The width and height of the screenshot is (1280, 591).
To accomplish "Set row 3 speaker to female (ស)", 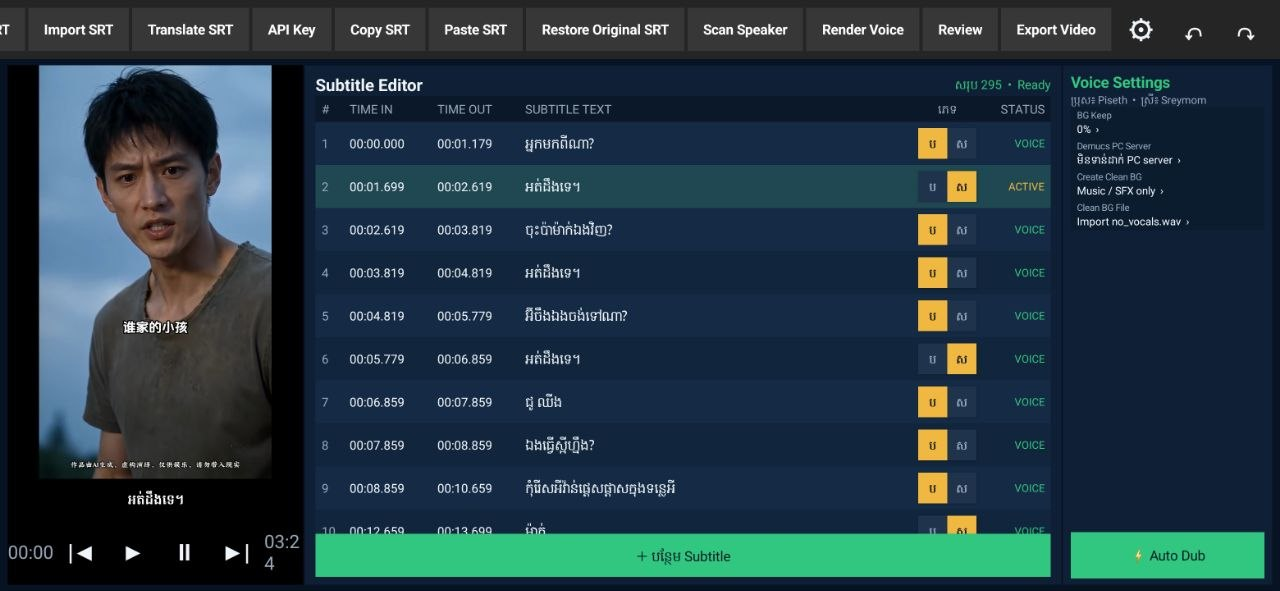I will pyautogui.click(x=962, y=230).
